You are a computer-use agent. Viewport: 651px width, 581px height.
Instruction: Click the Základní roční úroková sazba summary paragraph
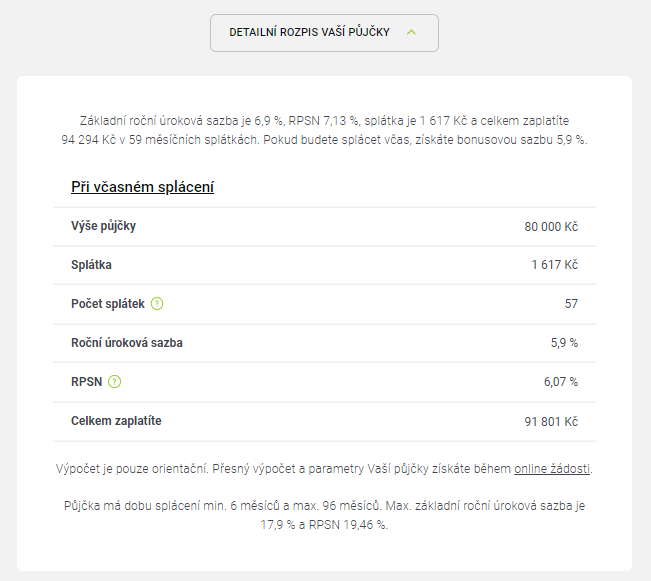[324, 130]
